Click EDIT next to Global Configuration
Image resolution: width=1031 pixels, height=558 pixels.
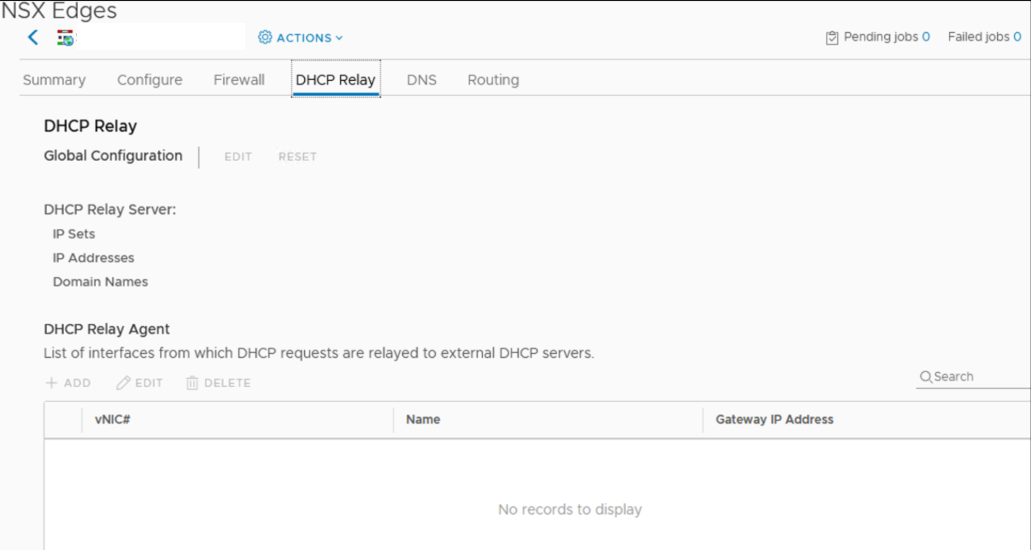238,156
